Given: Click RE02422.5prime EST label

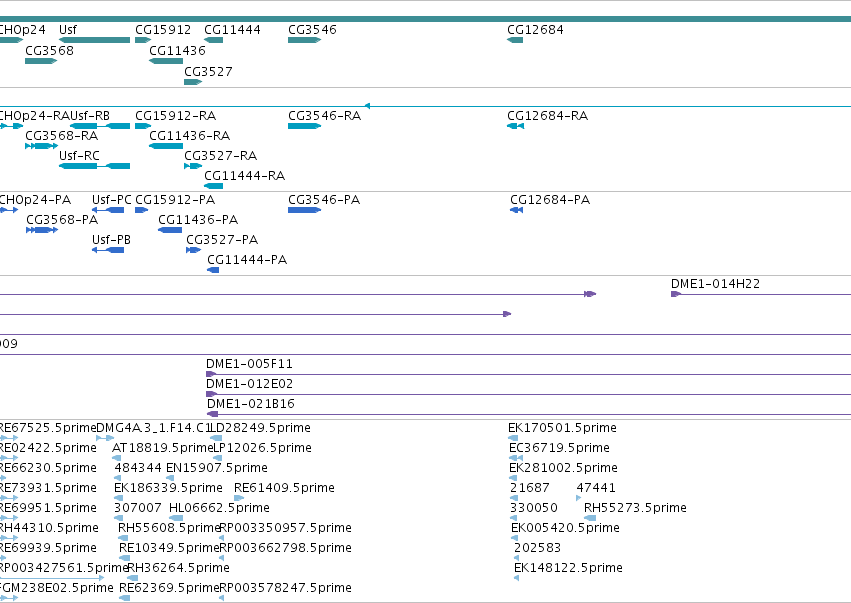Looking at the screenshot, I should (x=48, y=448).
